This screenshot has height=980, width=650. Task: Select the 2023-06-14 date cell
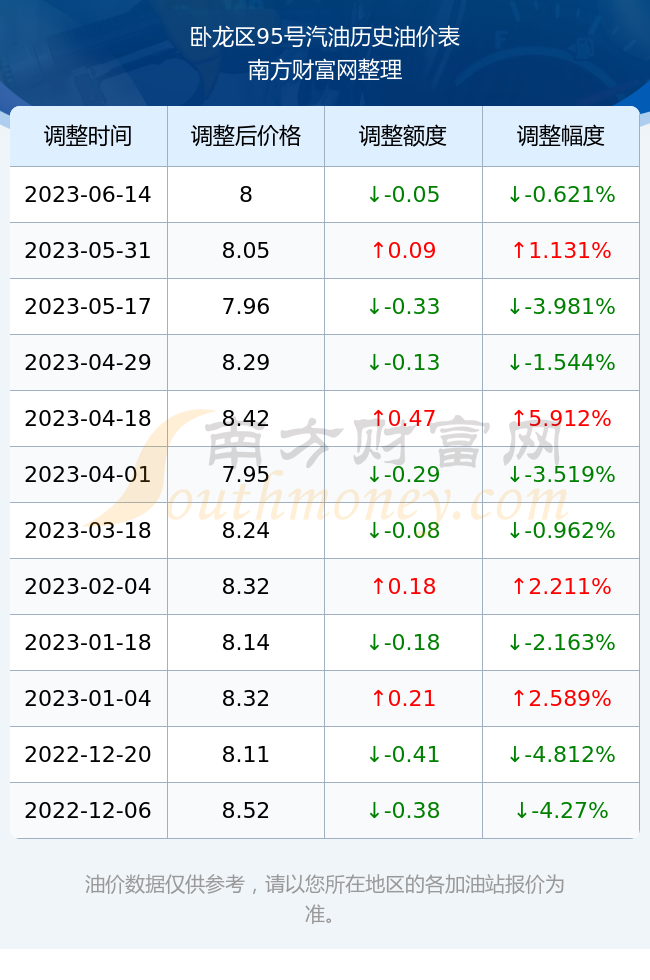[x=88, y=194]
